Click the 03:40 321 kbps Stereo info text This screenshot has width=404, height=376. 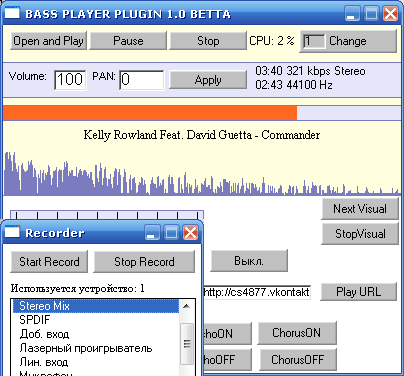point(310,71)
